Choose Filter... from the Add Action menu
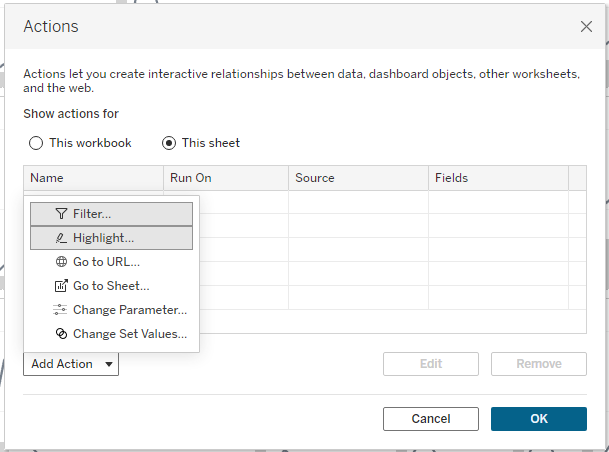The image size is (609, 452). tap(111, 214)
